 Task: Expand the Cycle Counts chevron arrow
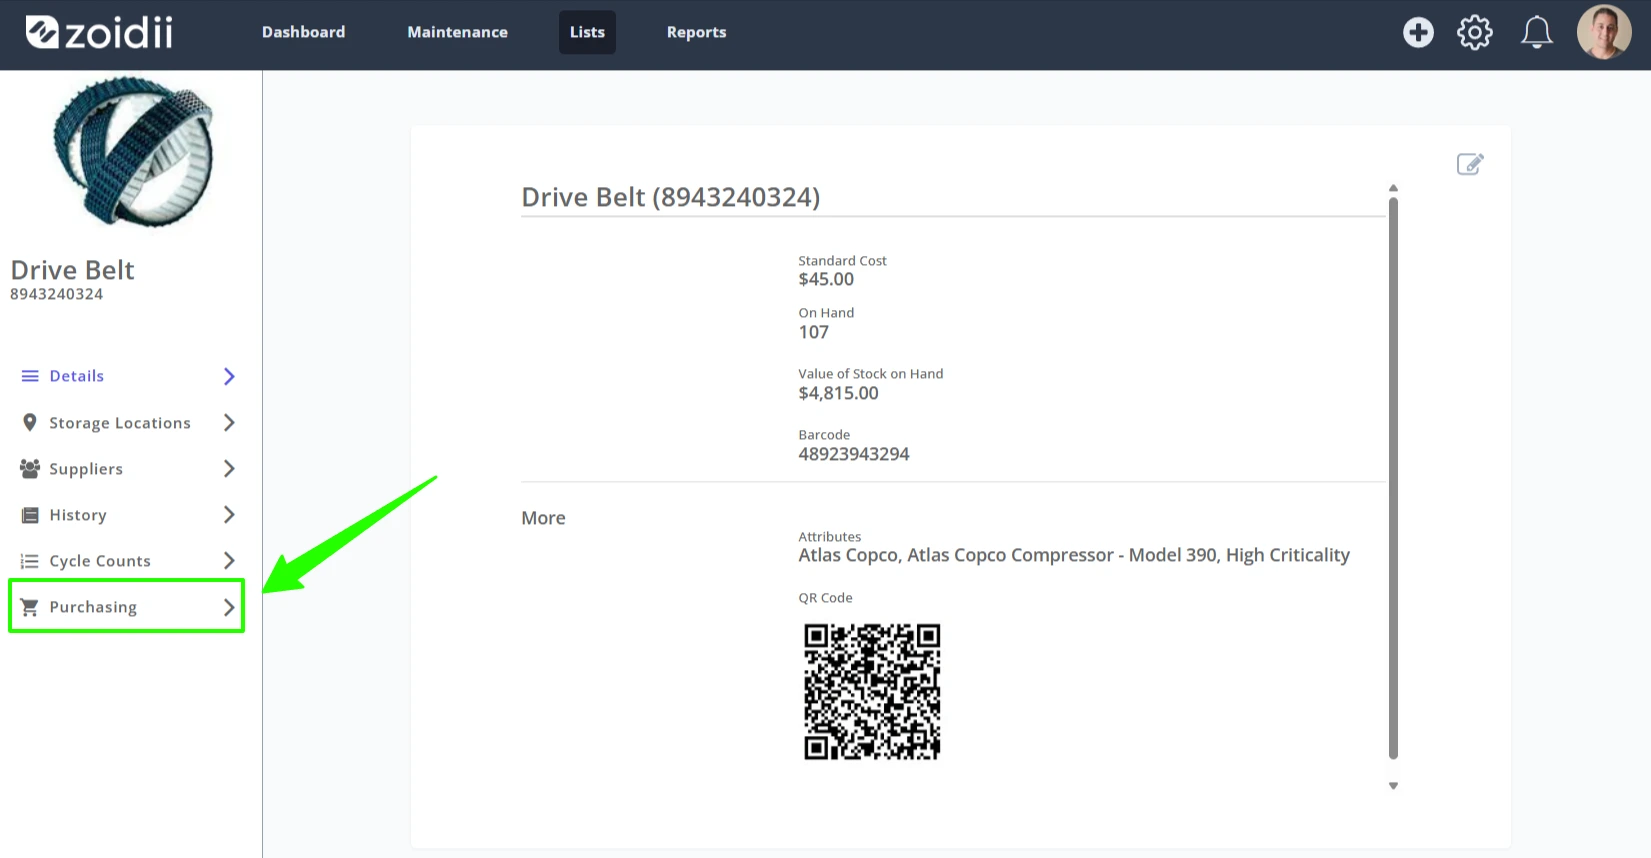(x=229, y=561)
